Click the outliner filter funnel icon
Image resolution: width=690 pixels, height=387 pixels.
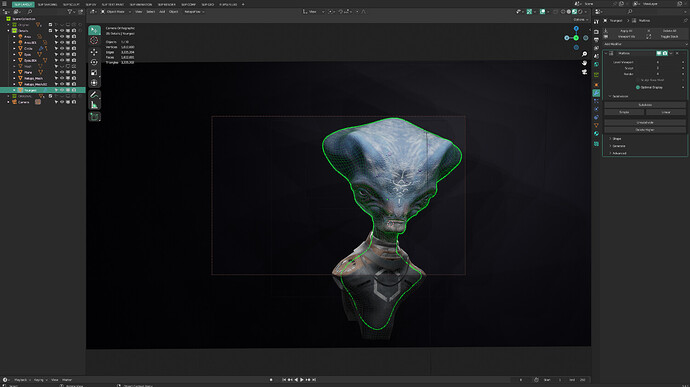click(70, 12)
